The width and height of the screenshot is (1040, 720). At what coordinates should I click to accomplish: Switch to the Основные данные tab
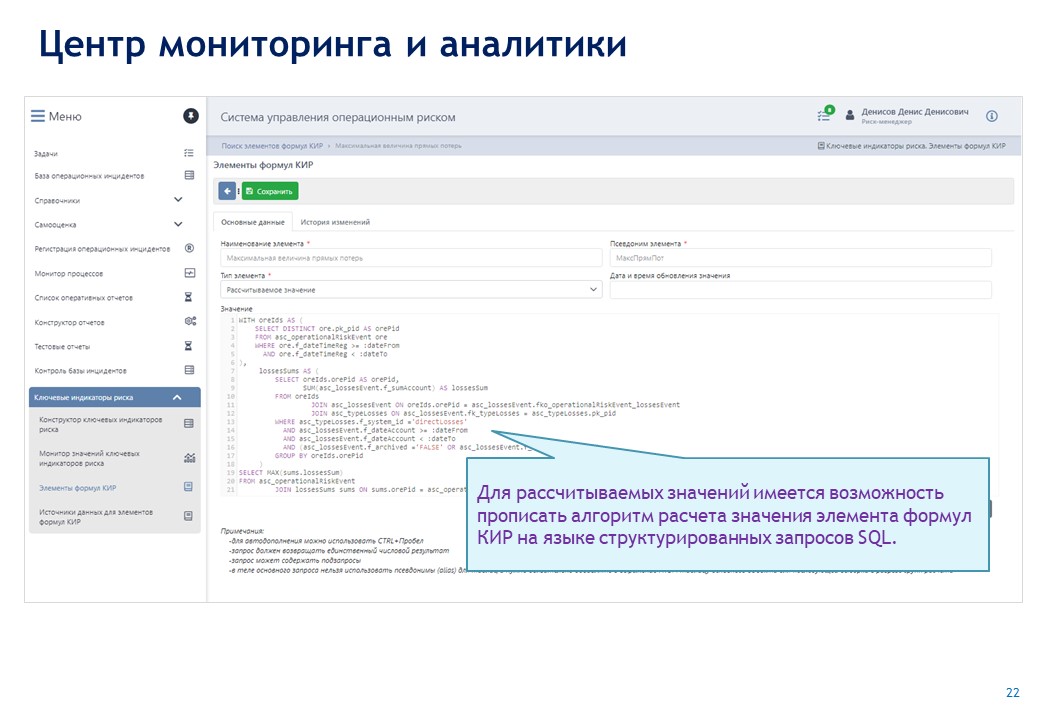[x=253, y=222]
